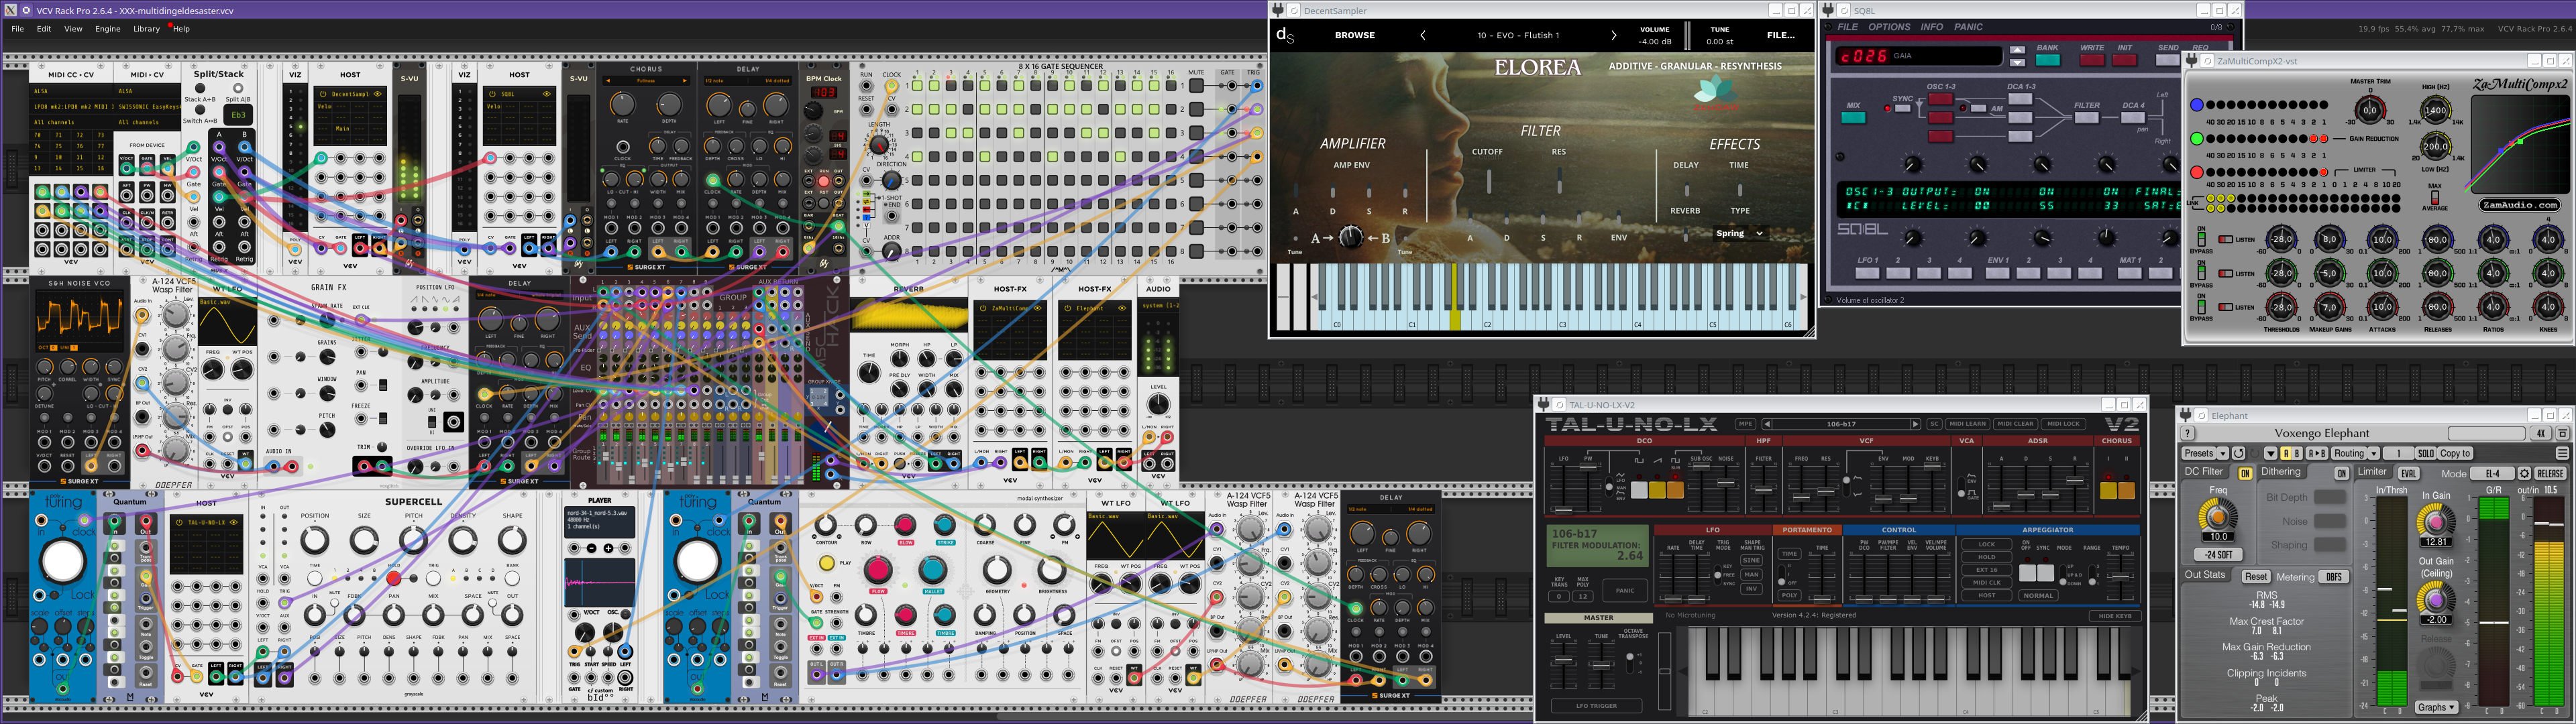Click the TAL-U-NO-LX VCF FREQ slider
The width and height of the screenshot is (2576, 724).
click(1802, 497)
